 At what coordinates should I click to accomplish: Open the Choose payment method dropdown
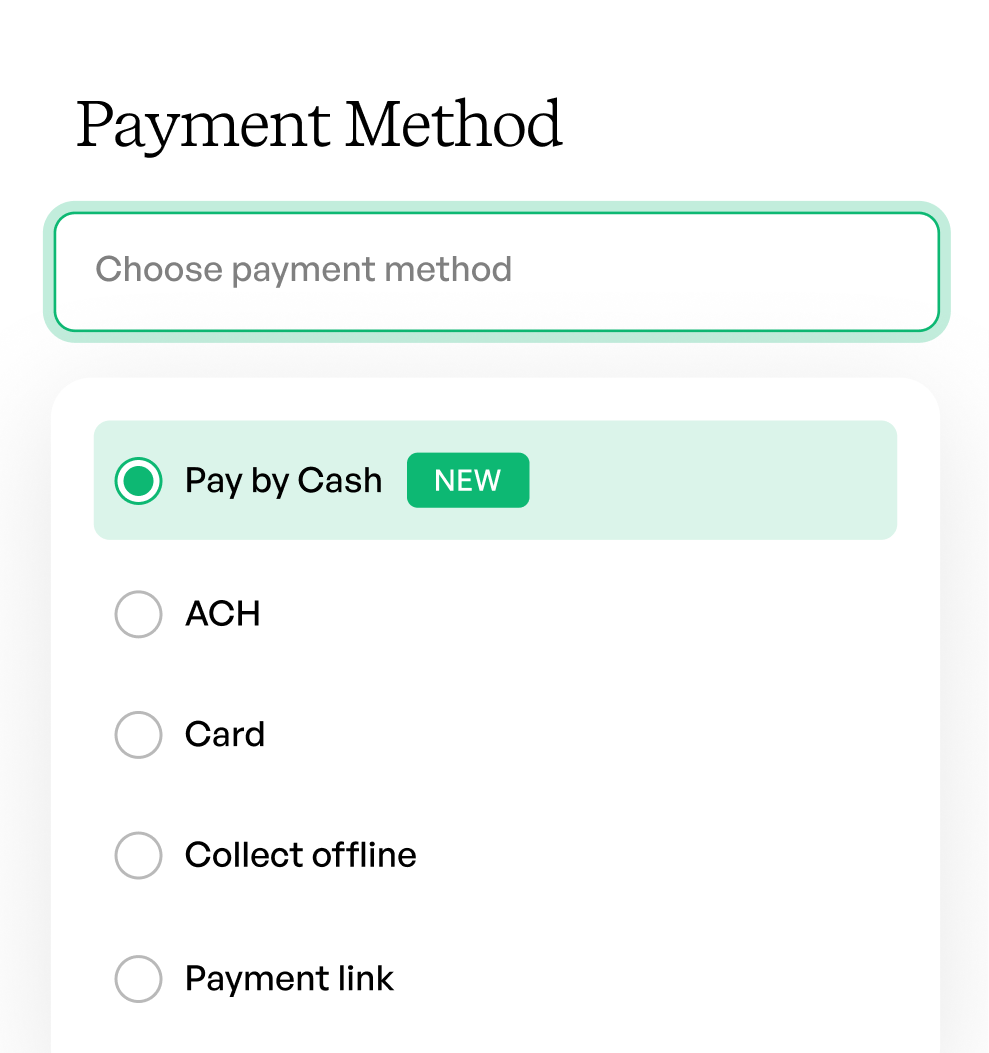pyautogui.click(x=496, y=271)
